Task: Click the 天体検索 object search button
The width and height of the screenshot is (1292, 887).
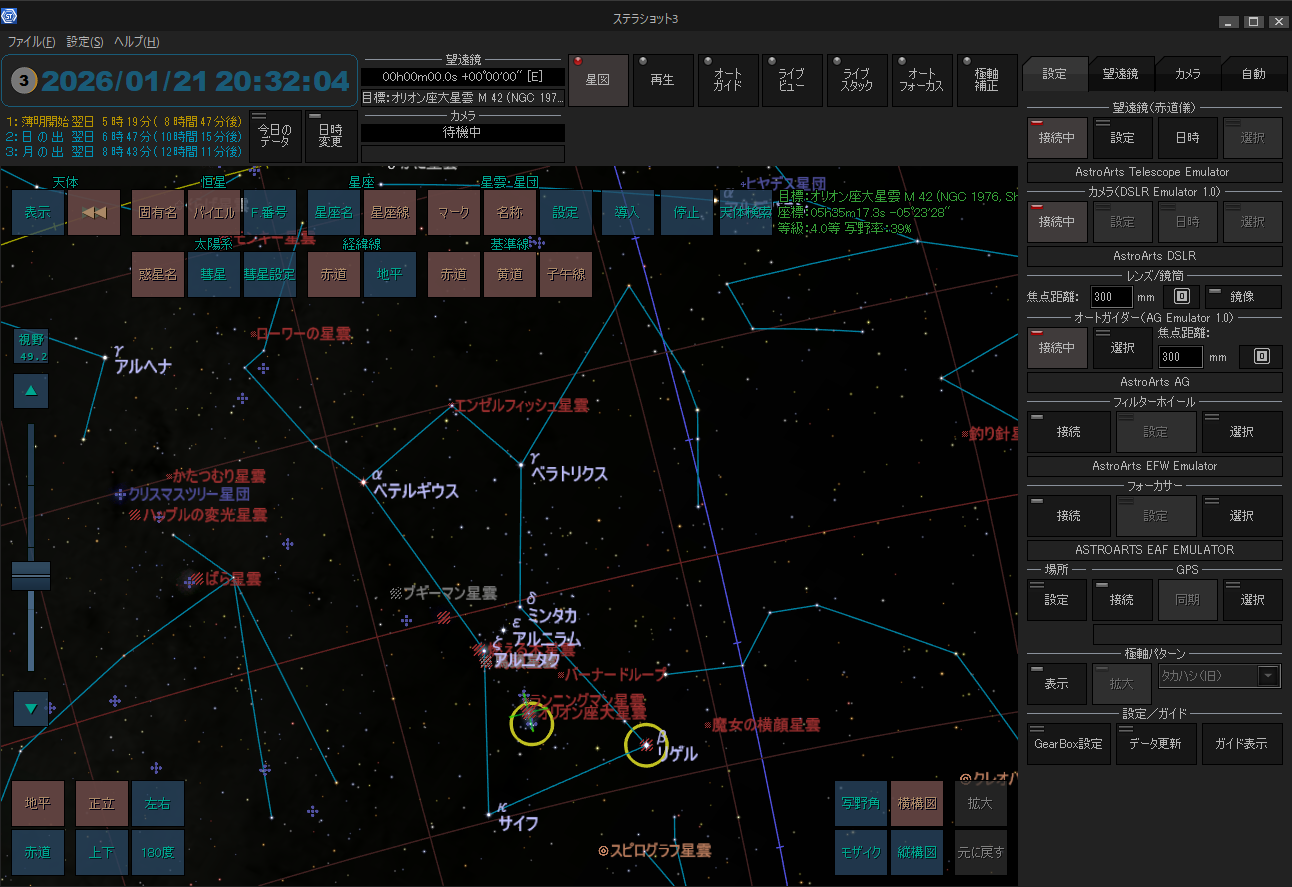Action: 746,213
